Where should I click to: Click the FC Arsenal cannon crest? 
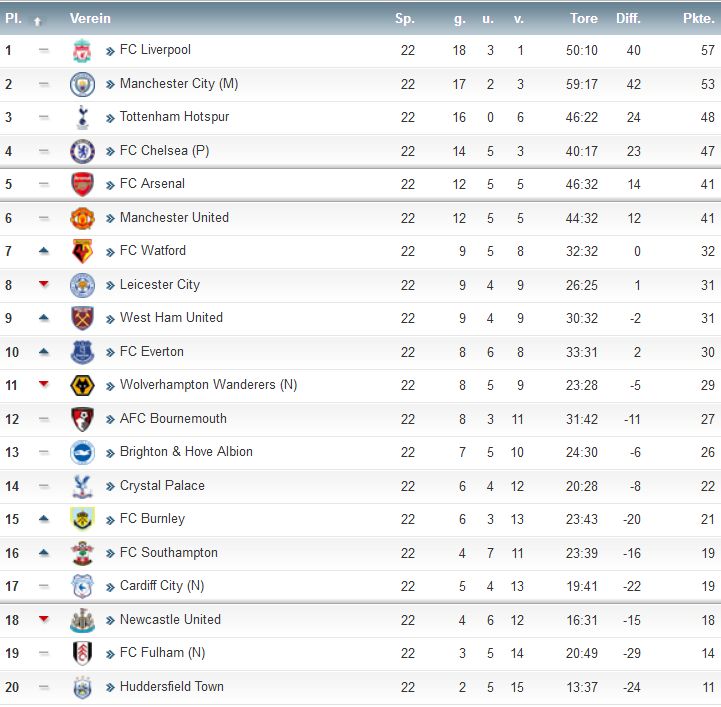tap(82, 184)
